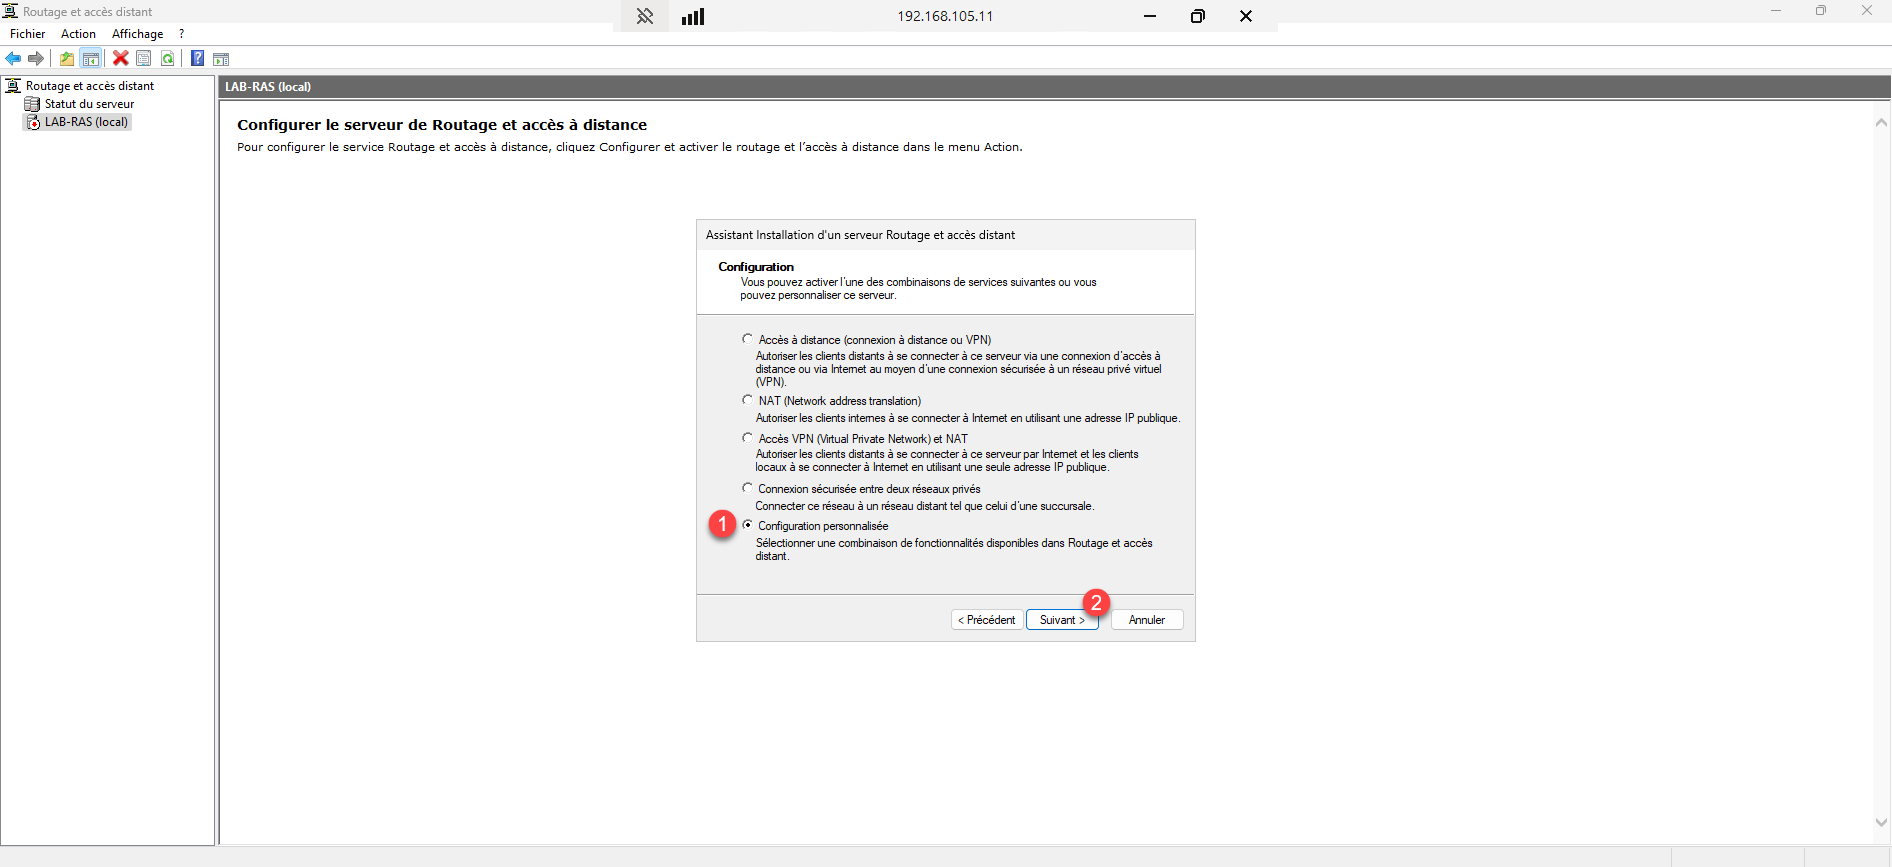This screenshot has width=1892, height=867.
Task: Select Configuration personnalisée radio button
Action: point(747,525)
